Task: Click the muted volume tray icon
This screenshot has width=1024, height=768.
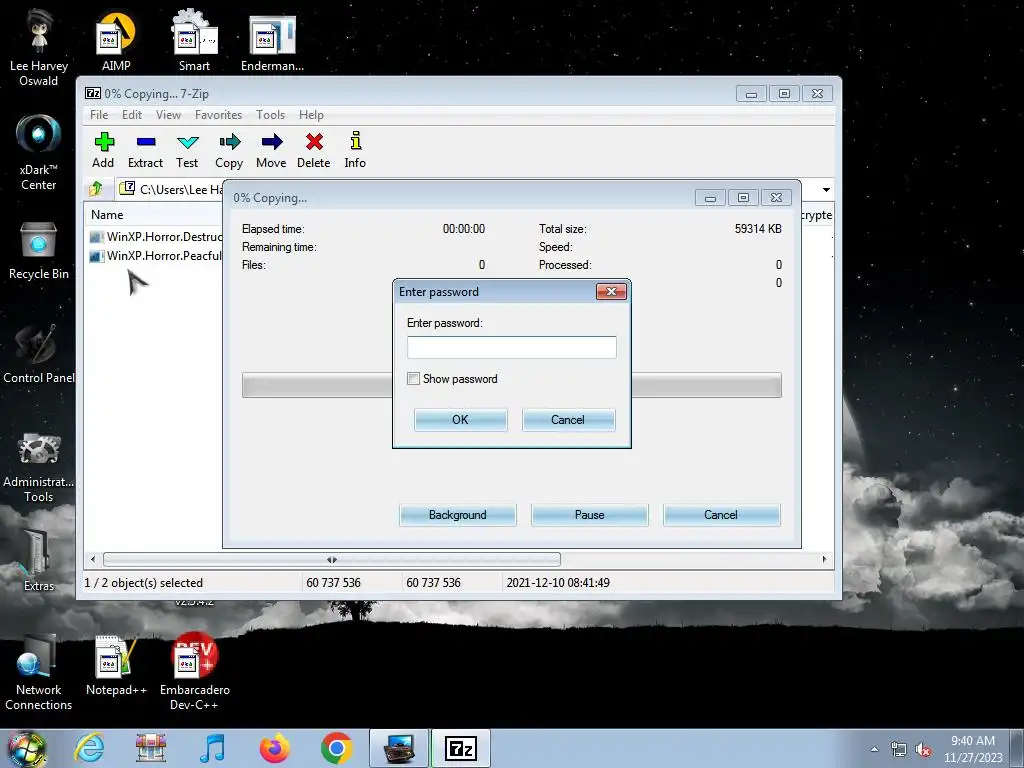Action: click(x=923, y=750)
